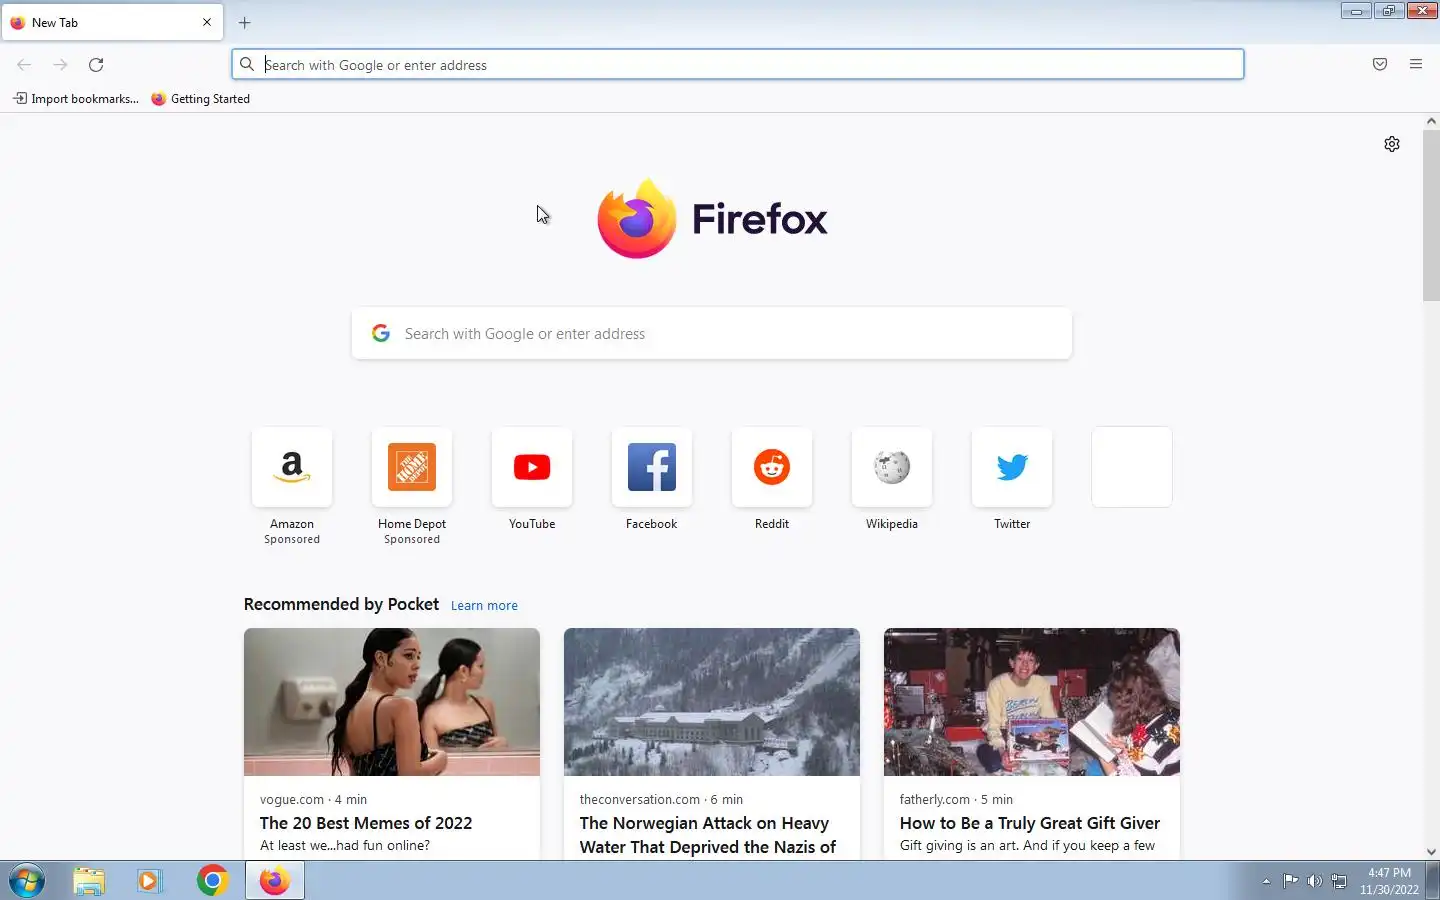Click the volume speaker tray icon

coord(1315,881)
